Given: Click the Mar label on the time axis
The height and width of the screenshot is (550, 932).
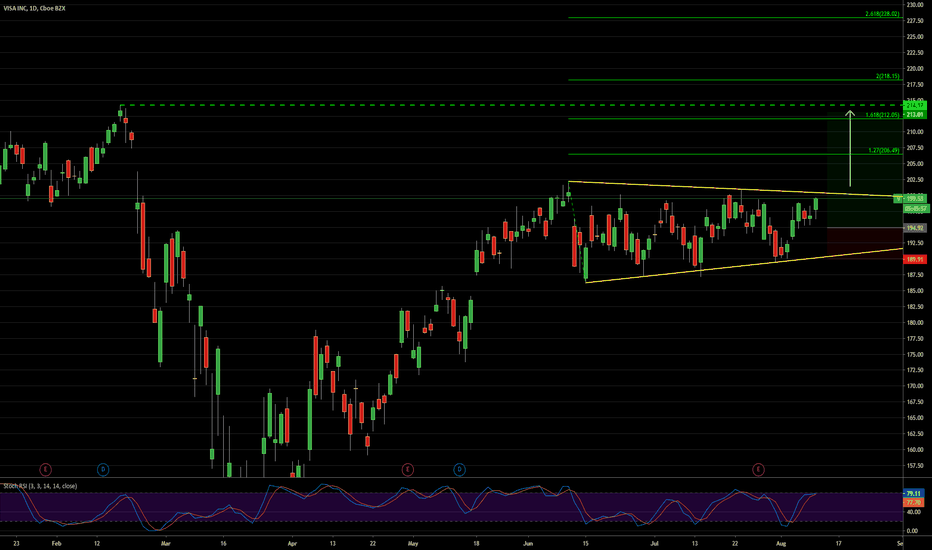Looking at the screenshot, I should [x=166, y=543].
